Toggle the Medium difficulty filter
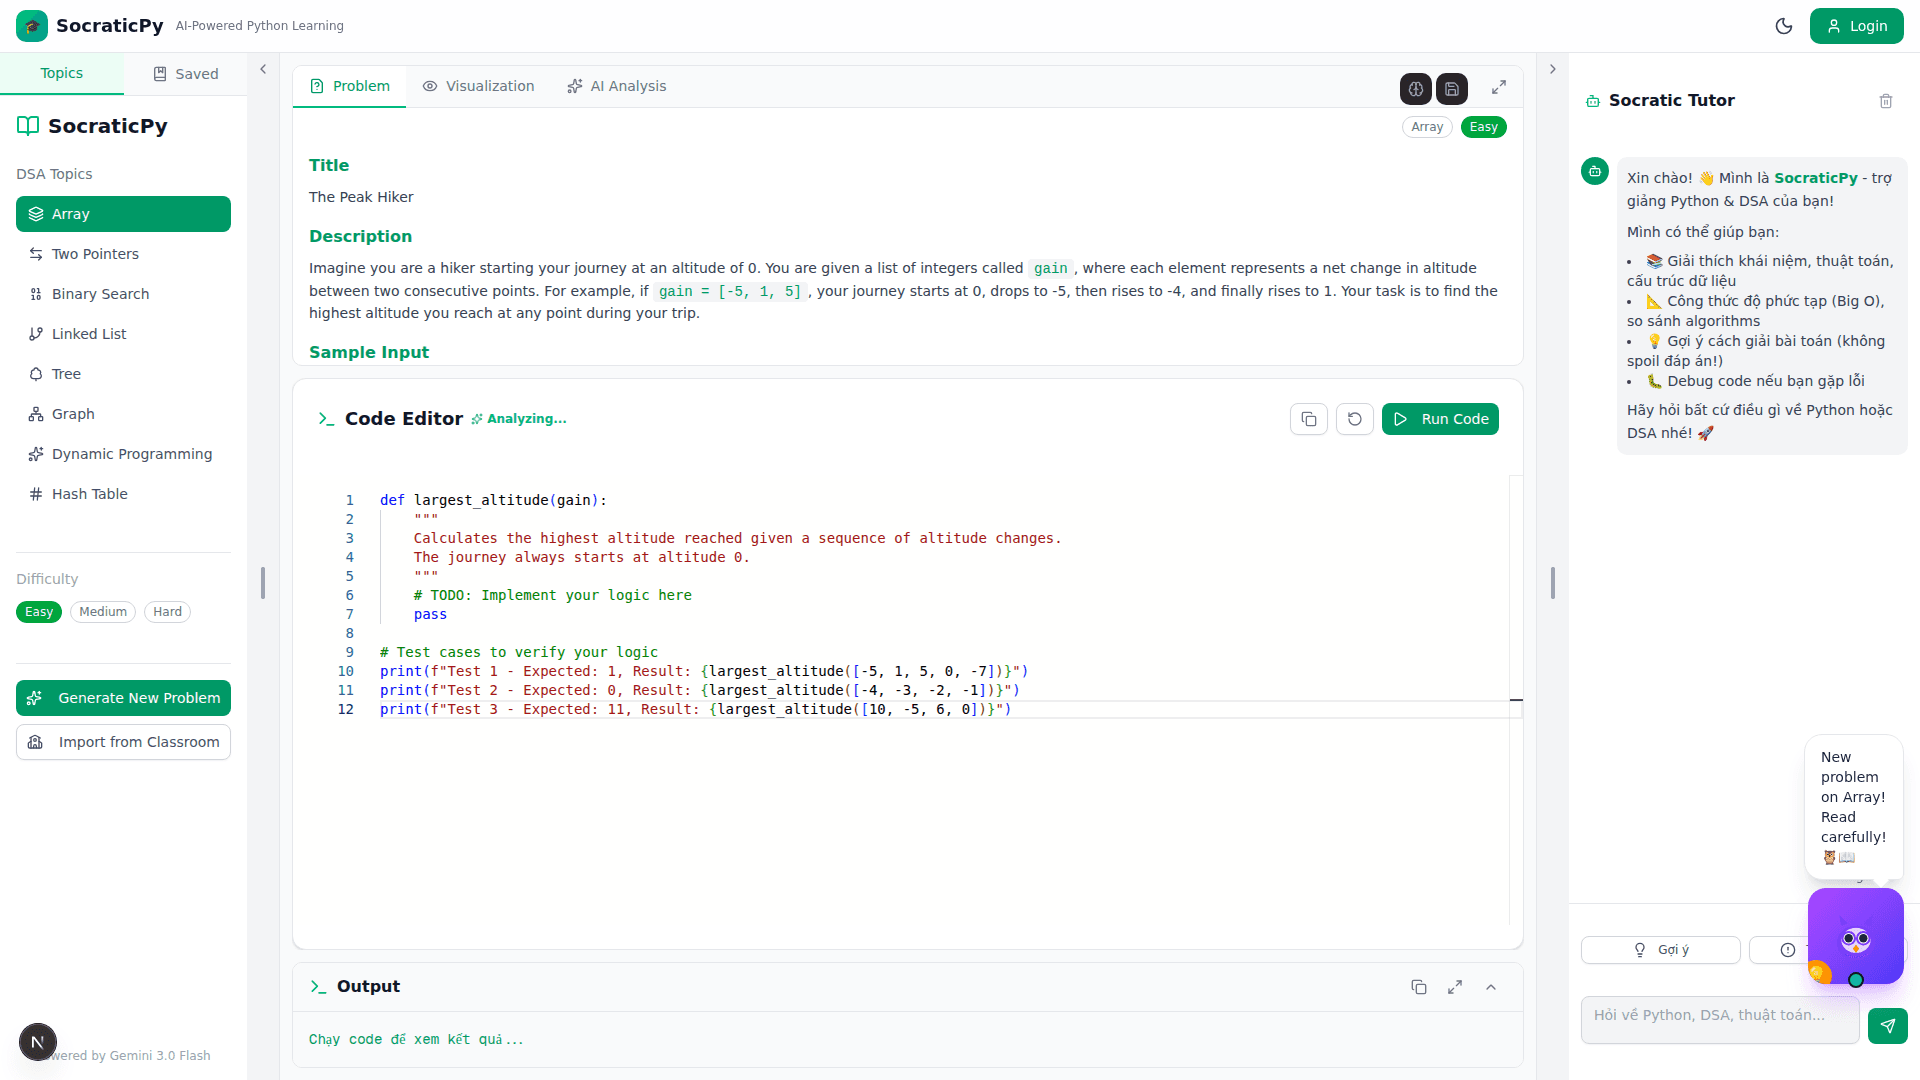 [x=102, y=611]
